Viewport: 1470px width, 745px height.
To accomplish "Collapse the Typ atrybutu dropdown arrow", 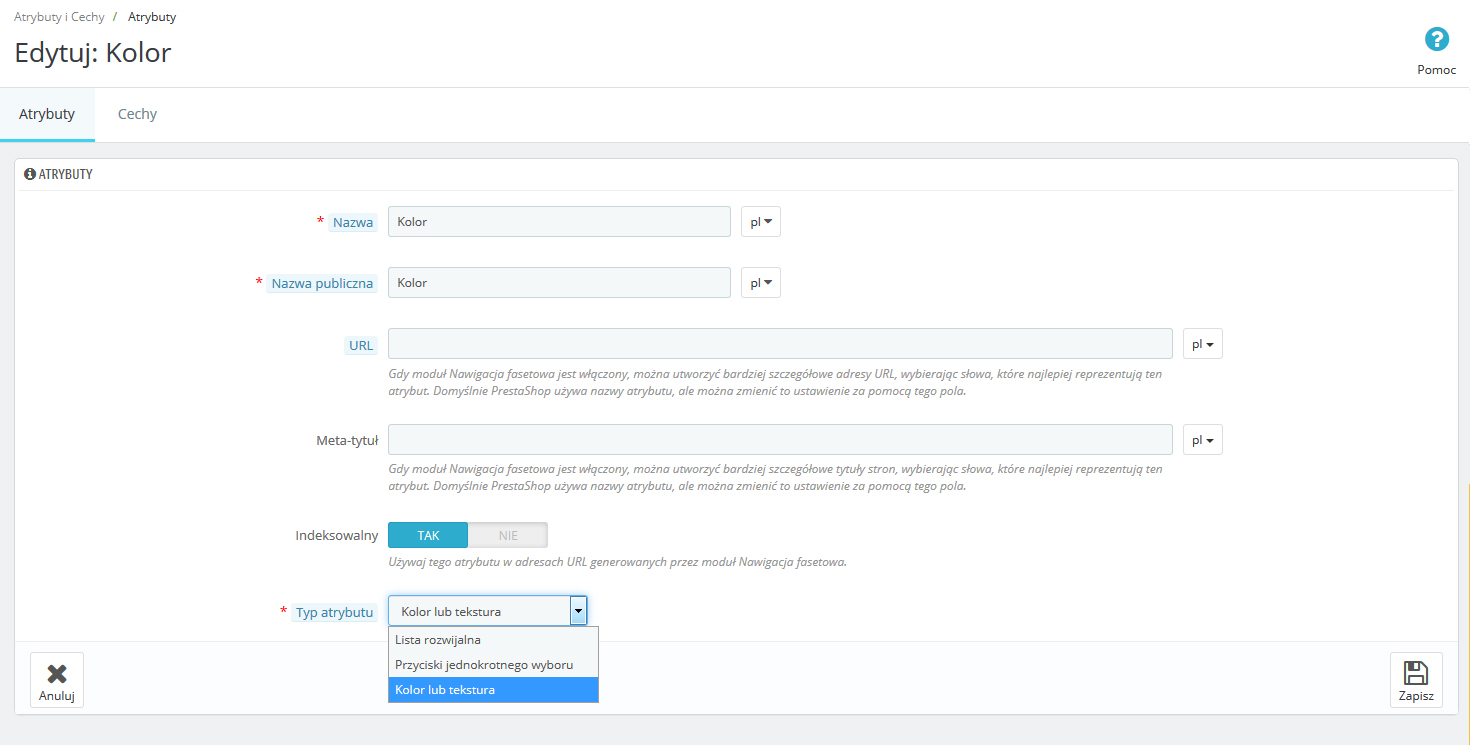I will tap(578, 611).
